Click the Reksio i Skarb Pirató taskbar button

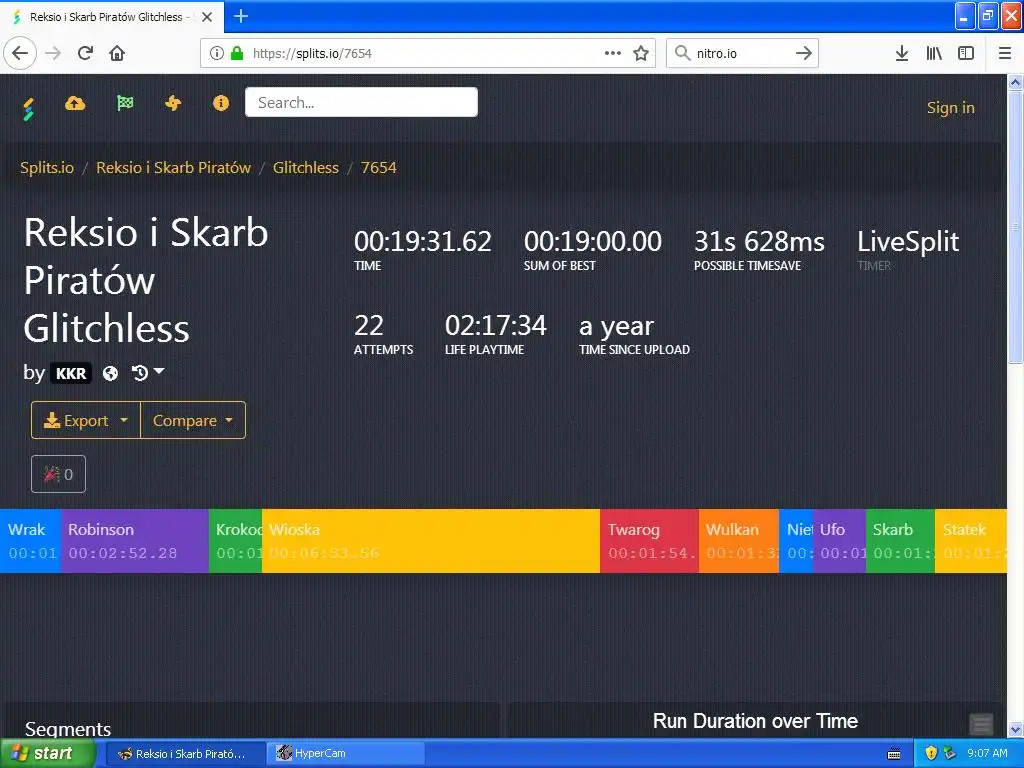click(186, 753)
